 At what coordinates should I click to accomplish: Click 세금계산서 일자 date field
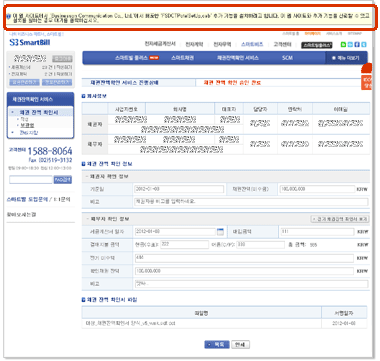pyautogui.click(x=175, y=231)
